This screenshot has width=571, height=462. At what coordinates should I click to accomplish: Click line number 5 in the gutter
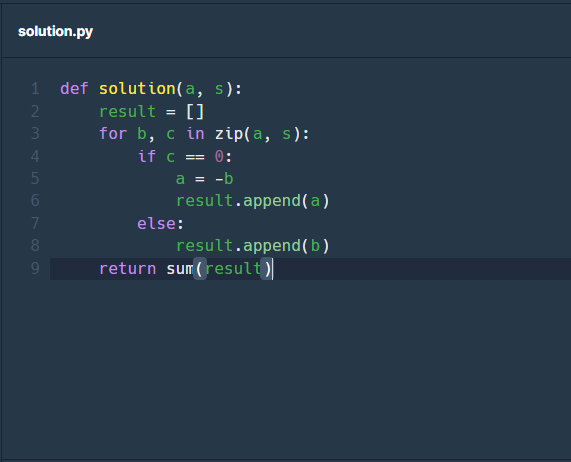pyautogui.click(x=35, y=178)
